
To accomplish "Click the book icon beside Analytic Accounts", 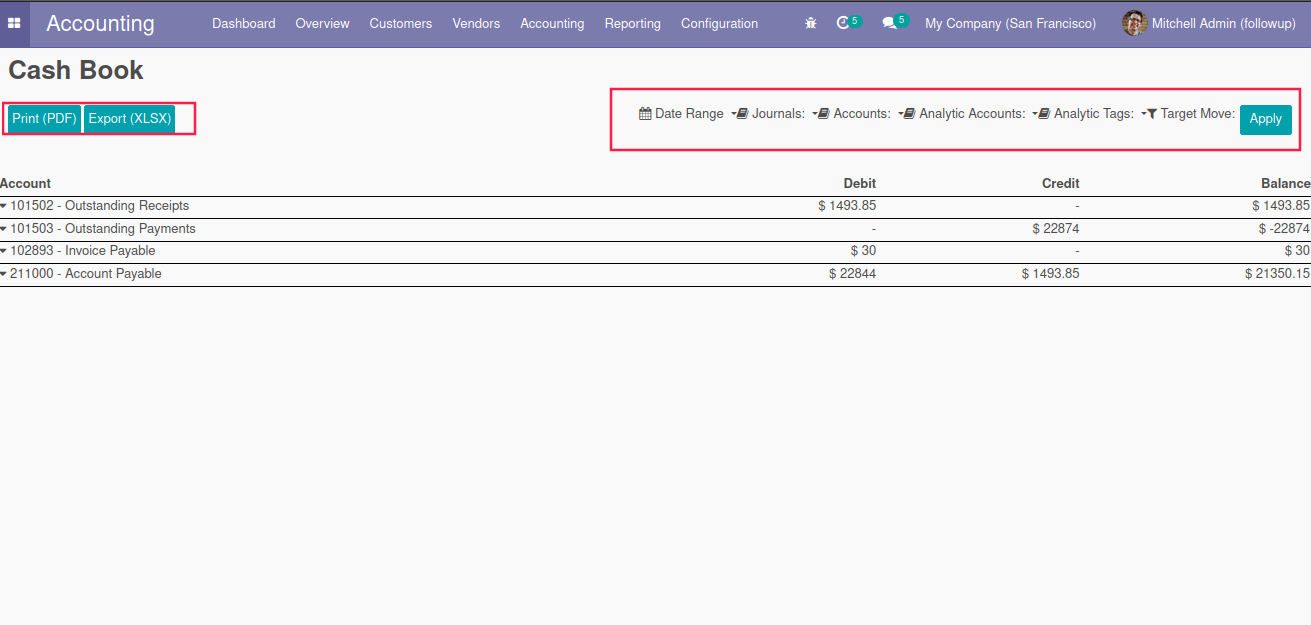I will click(910, 114).
